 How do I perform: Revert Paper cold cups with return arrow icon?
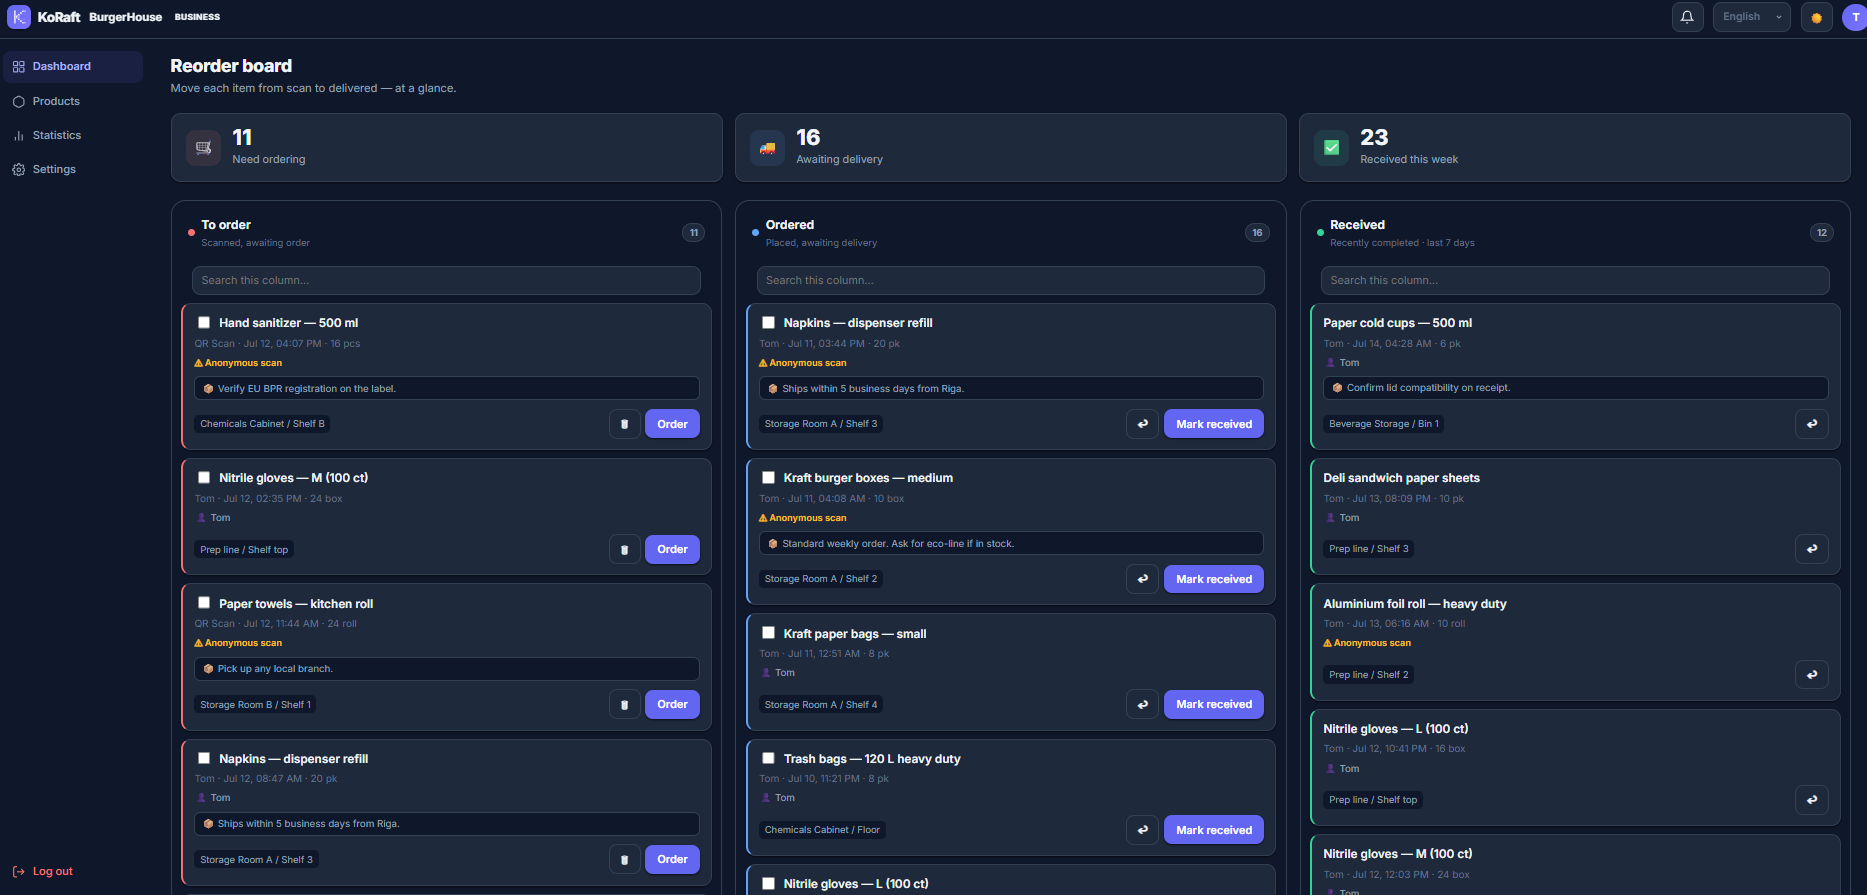click(1812, 424)
